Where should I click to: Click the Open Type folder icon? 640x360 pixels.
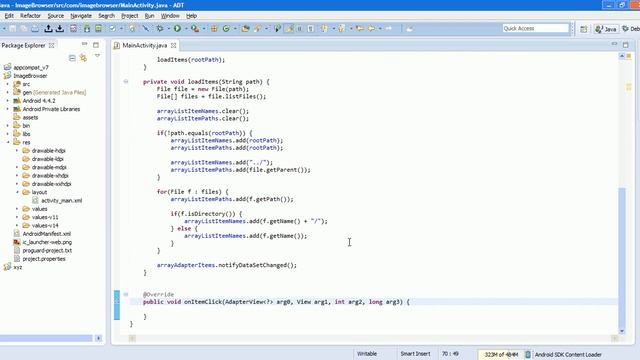pos(245,29)
